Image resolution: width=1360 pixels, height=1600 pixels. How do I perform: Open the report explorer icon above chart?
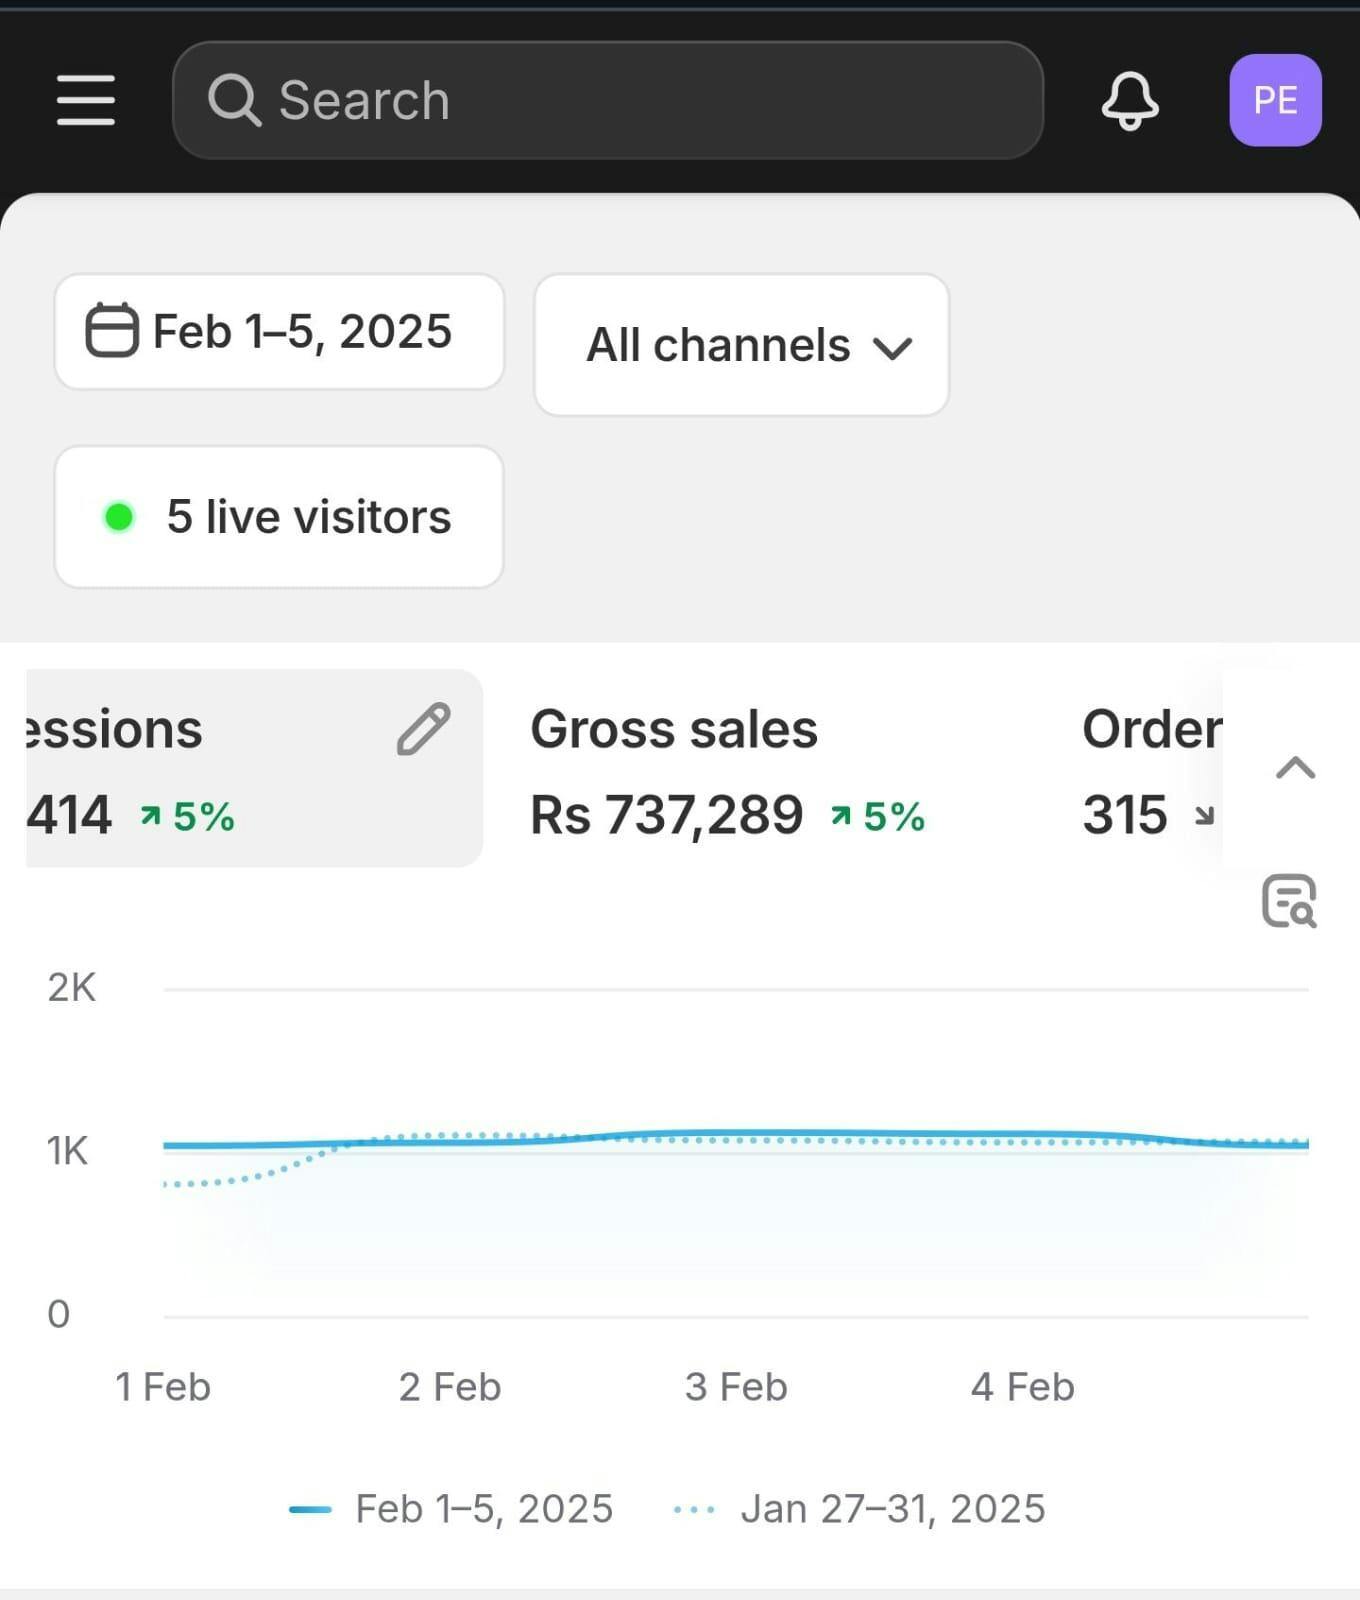[x=1289, y=901]
